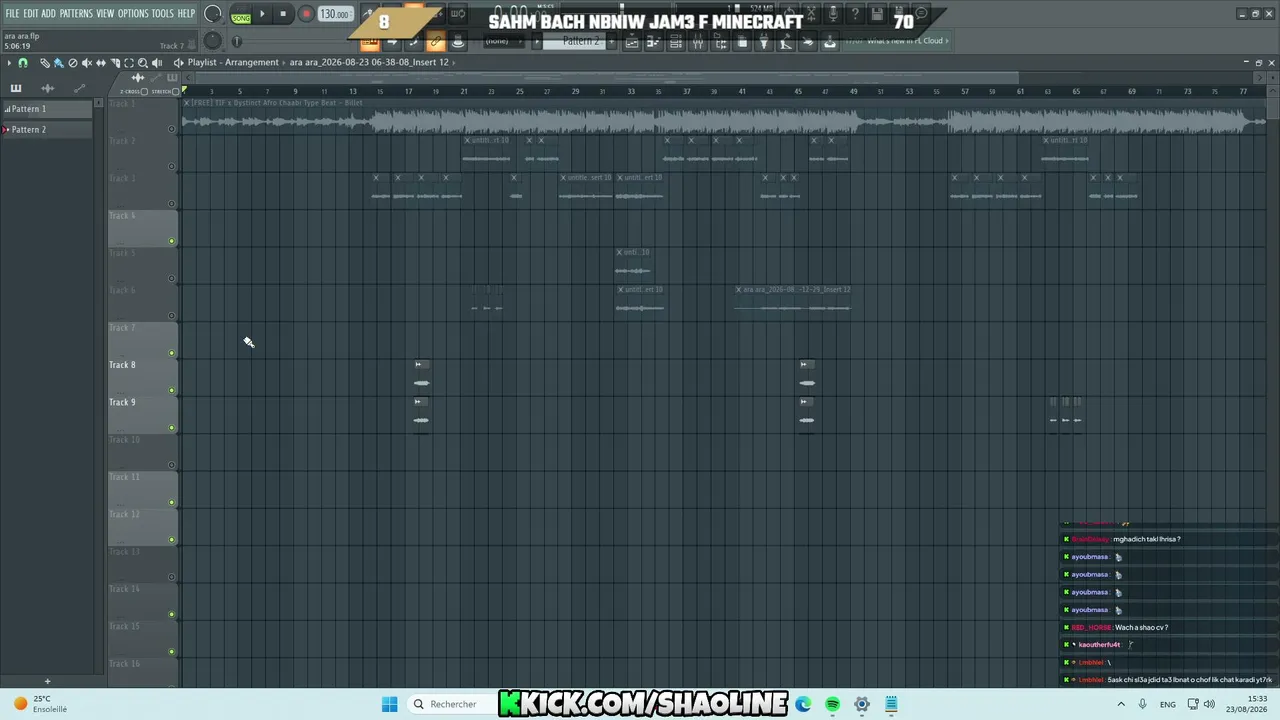Expand the pattern list arrow left of Pattern 2
Screen dimensions: 1280x720
pyautogui.click(x=536, y=41)
